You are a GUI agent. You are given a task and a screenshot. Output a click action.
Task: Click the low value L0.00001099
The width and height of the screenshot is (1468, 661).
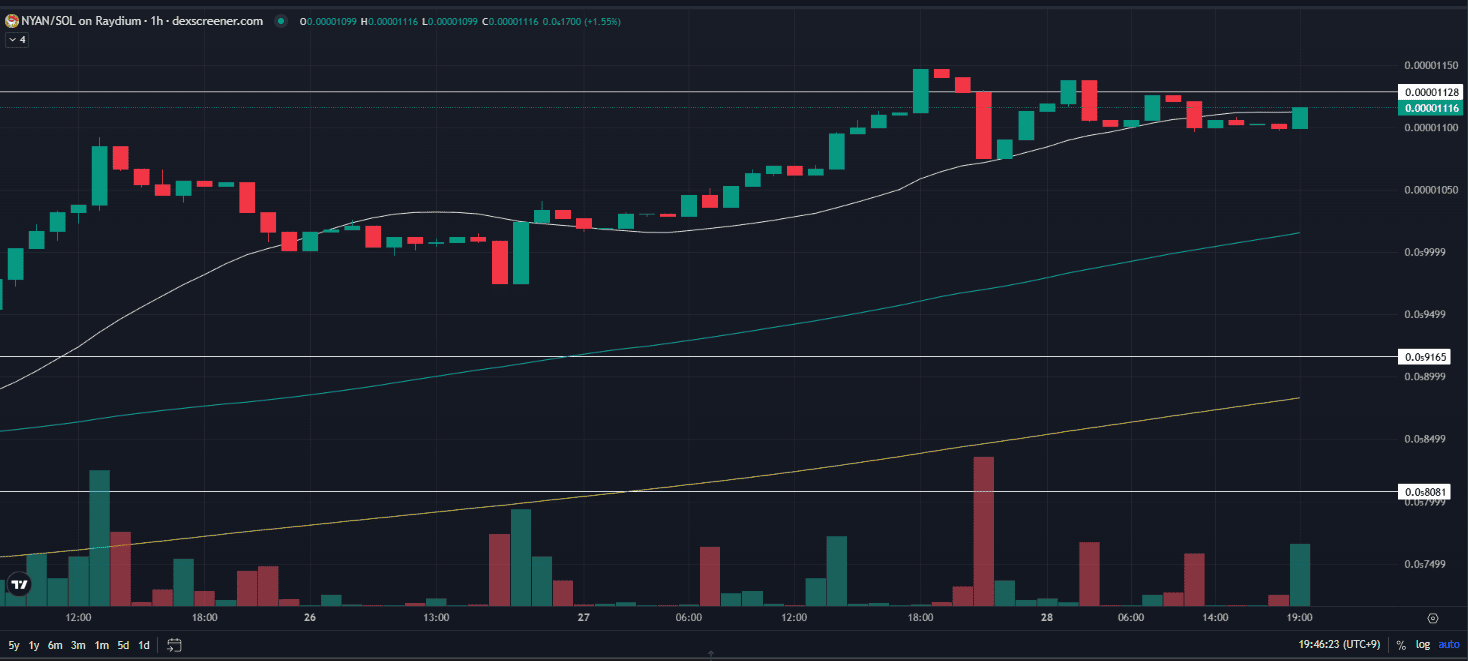click(450, 21)
